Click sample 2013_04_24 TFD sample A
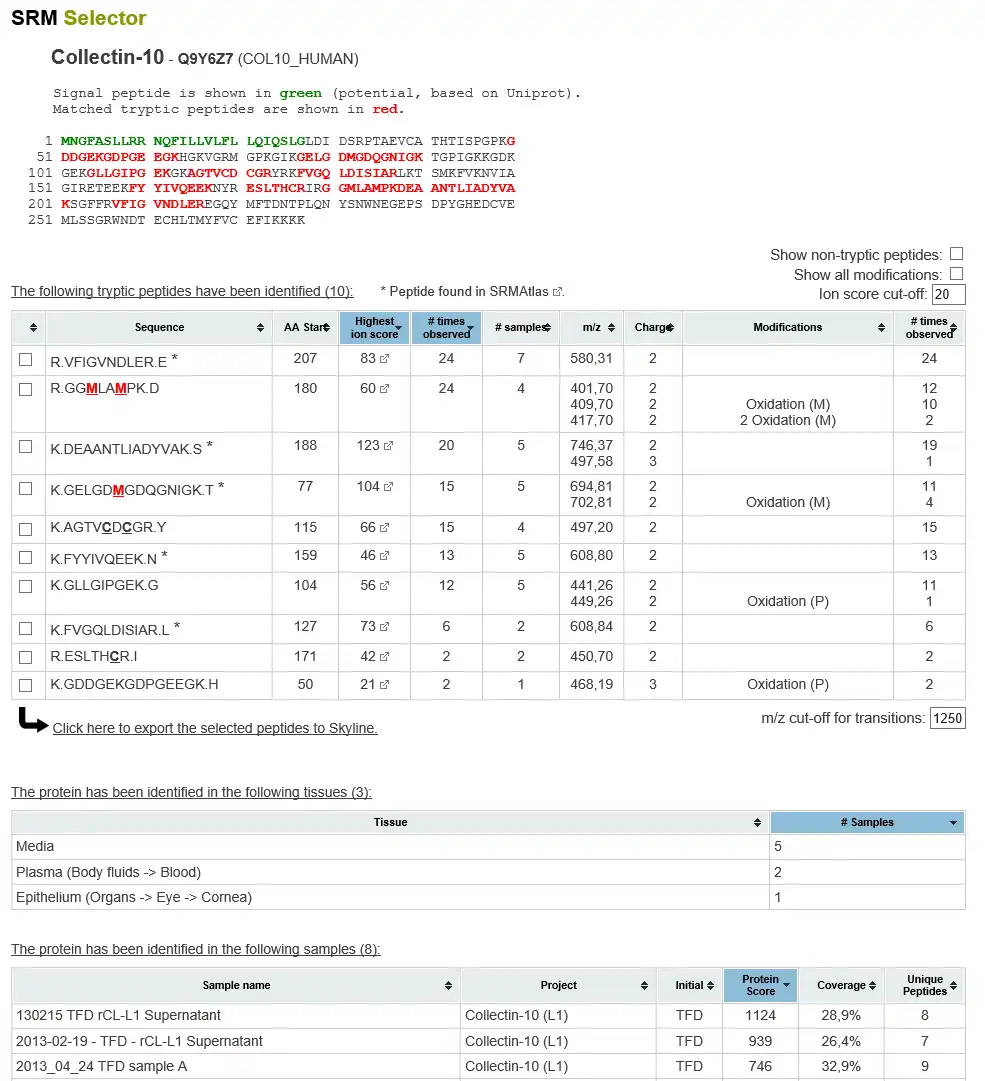Screen dimensions: 985x1081 (x=101, y=1067)
